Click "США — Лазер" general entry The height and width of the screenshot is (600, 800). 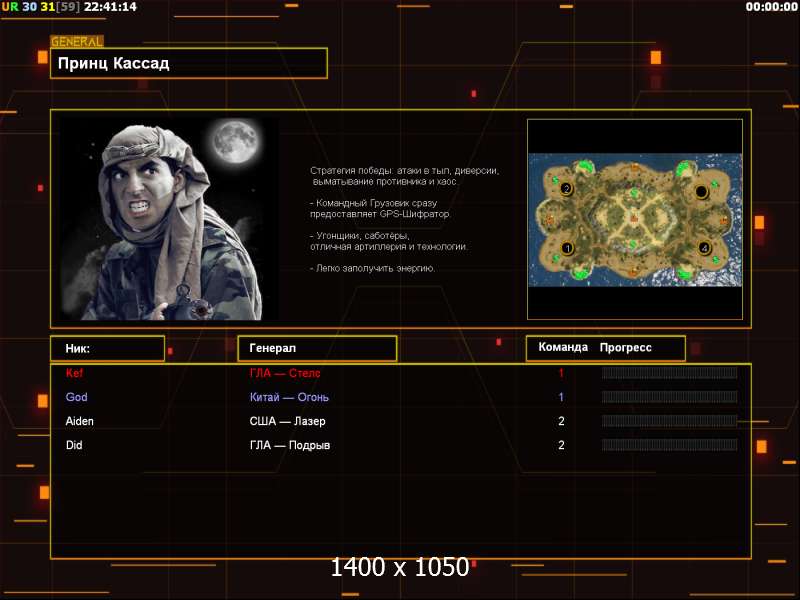[287, 421]
